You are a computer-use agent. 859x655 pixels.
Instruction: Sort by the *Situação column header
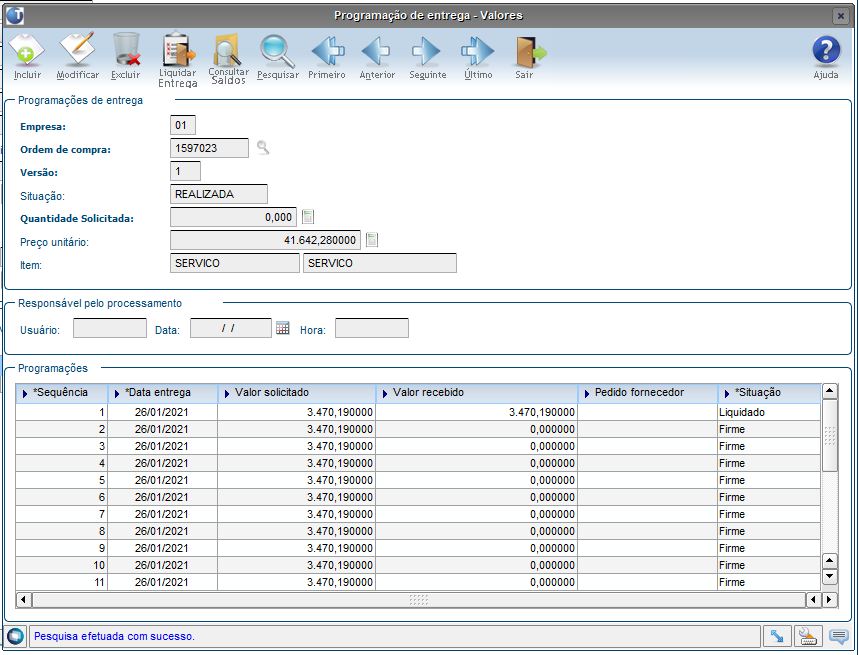tap(769, 393)
